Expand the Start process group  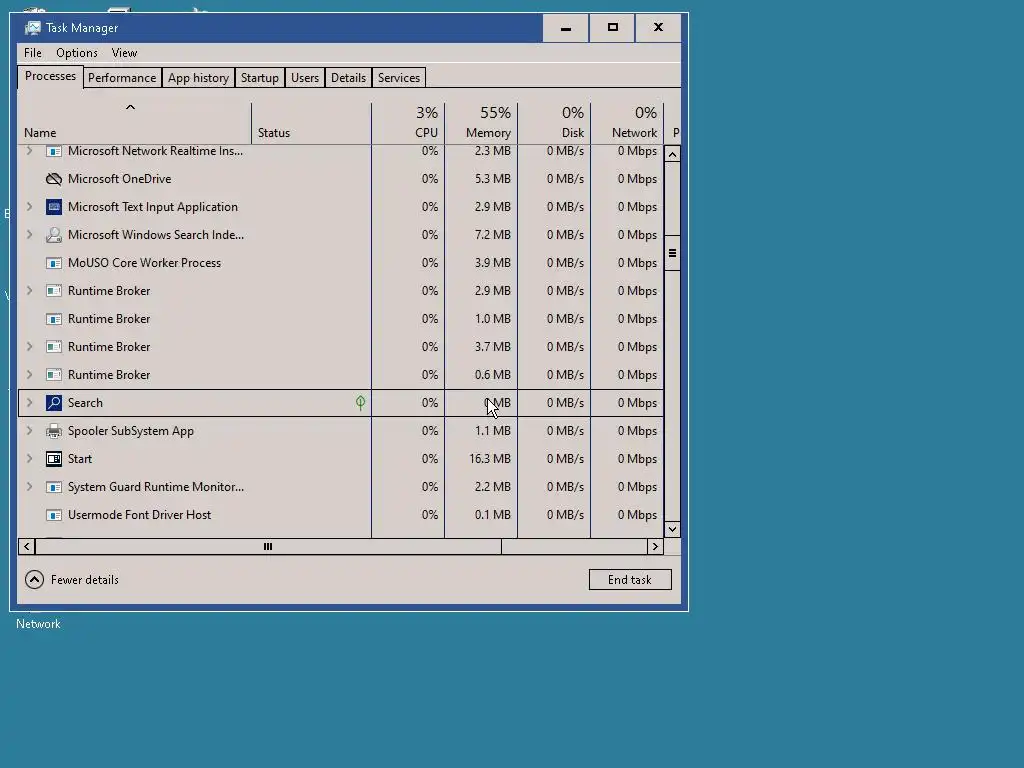click(29, 459)
